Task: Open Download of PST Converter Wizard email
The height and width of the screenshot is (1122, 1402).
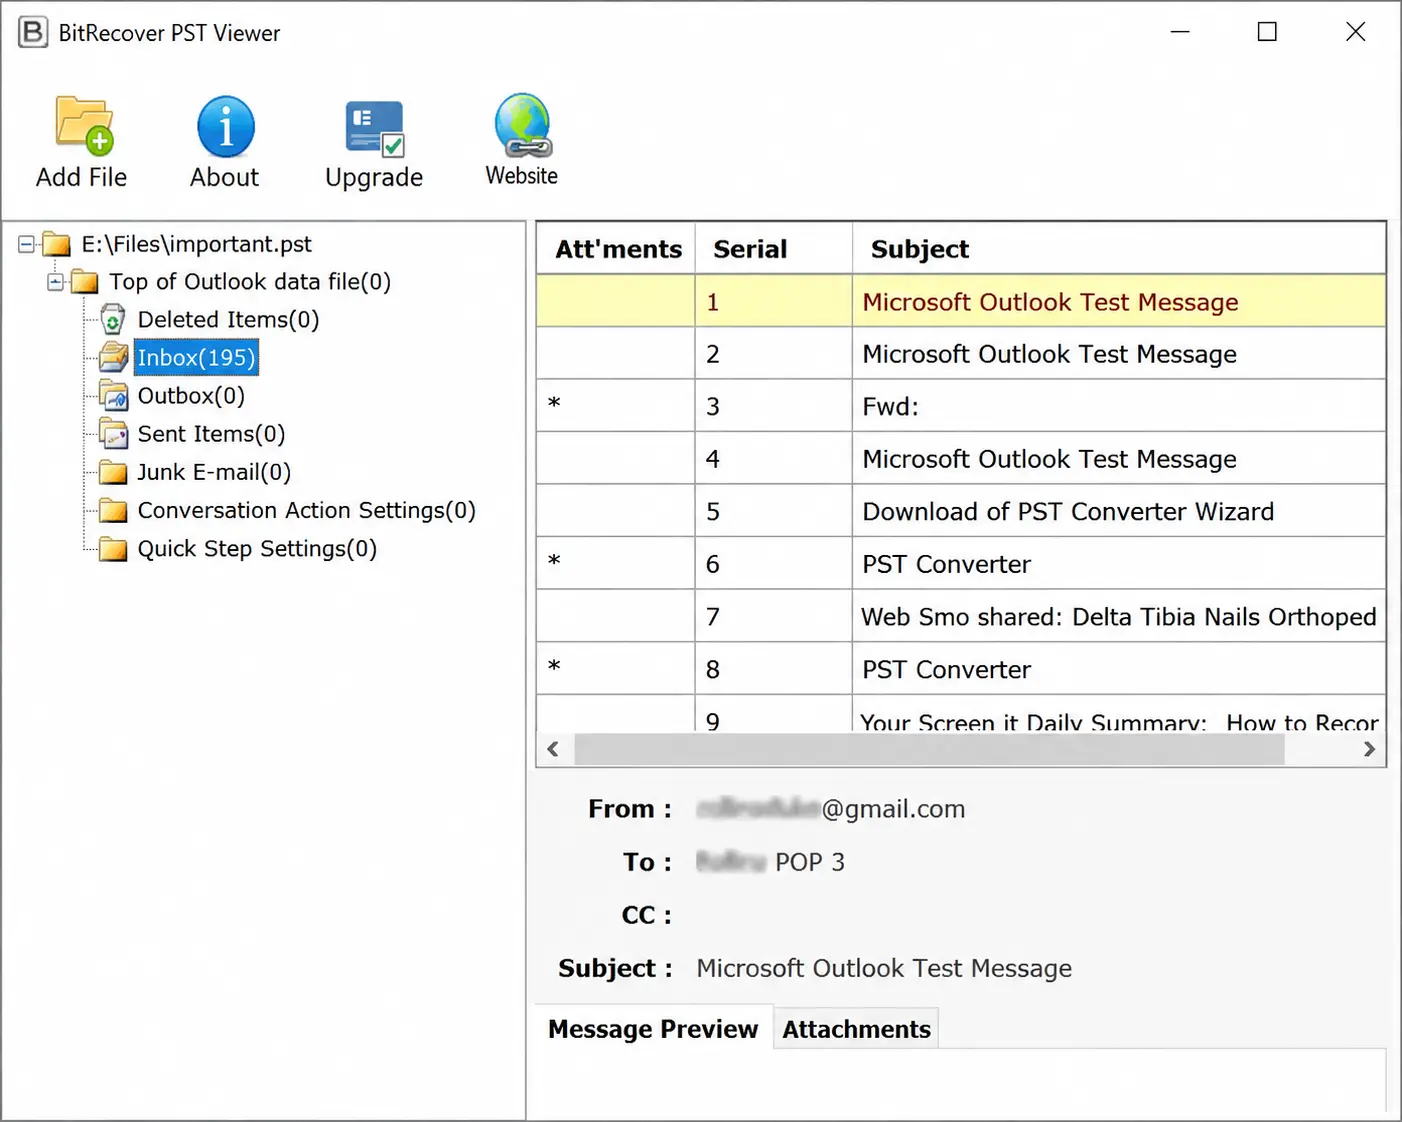Action: point(1068,512)
